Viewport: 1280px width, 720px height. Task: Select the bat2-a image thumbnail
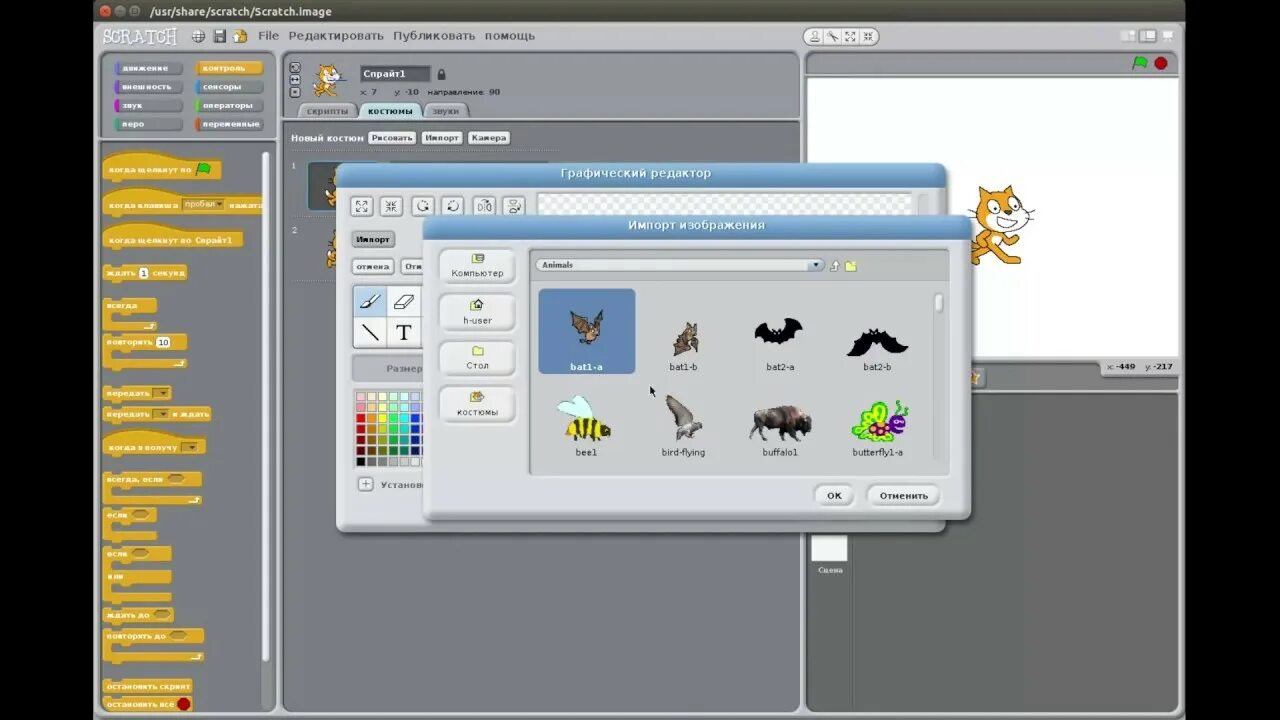click(x=779, y=341)
